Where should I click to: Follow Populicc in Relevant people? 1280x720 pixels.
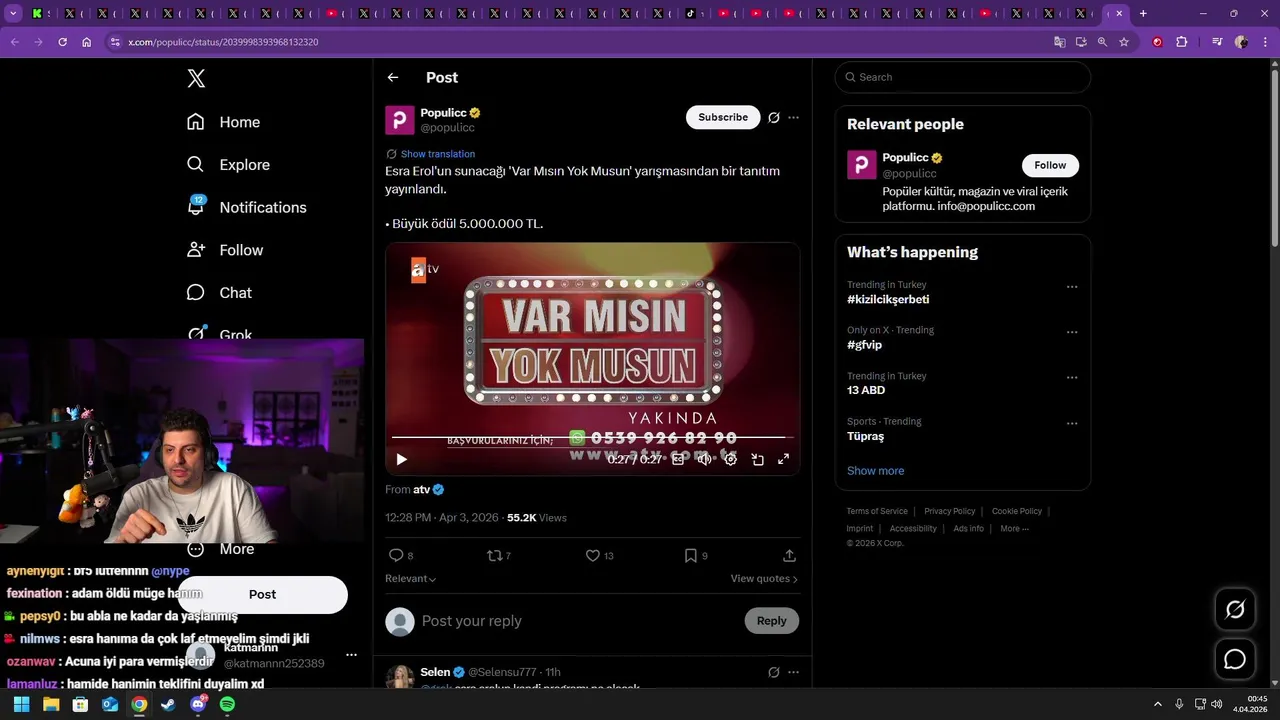click(x=1050, y=165)
